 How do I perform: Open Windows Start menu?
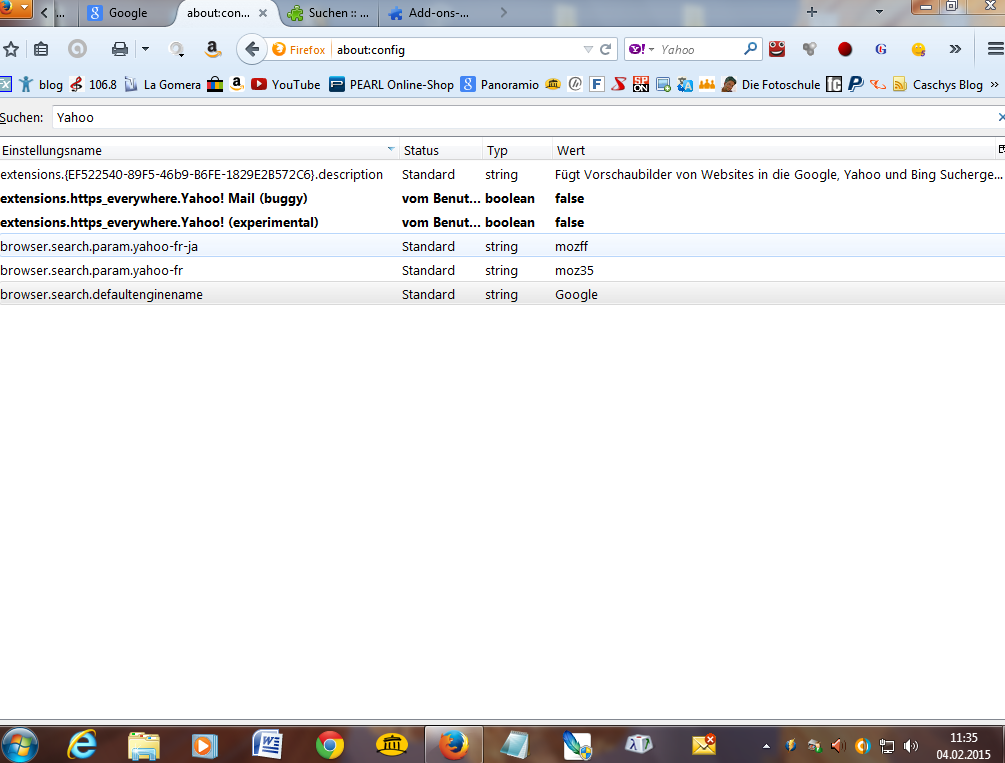(19, 746)
